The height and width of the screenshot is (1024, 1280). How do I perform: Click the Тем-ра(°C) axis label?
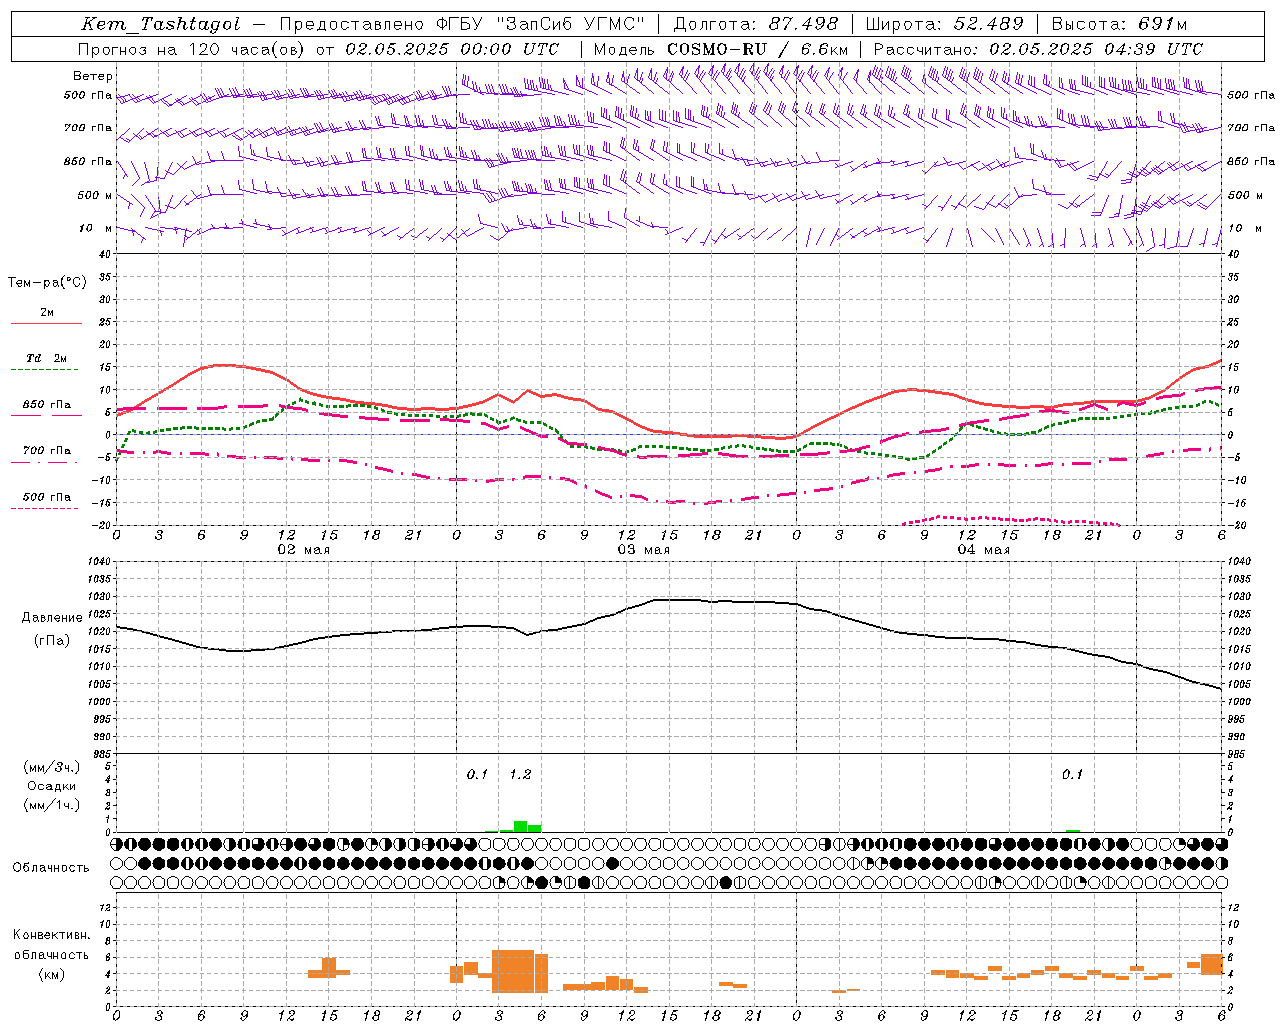pos(47,283)
